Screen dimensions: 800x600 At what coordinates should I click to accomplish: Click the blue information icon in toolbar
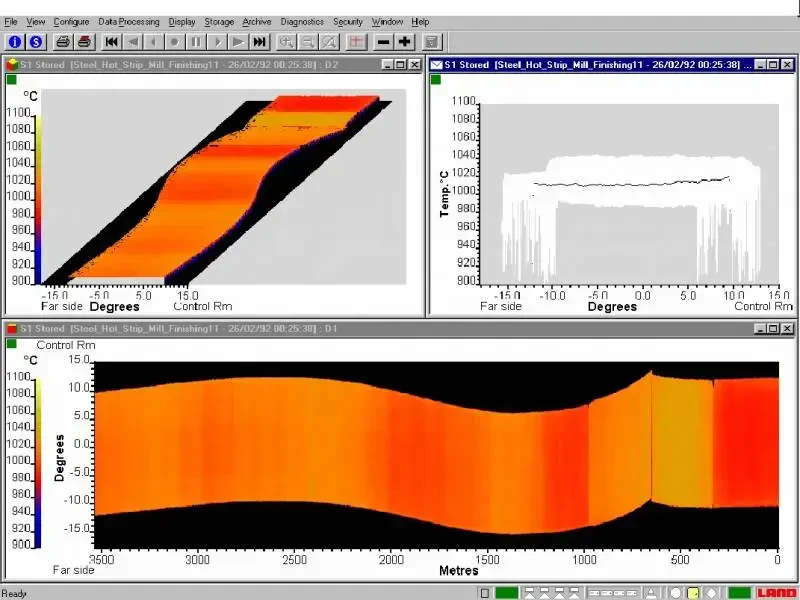click(x=15, y=42)
